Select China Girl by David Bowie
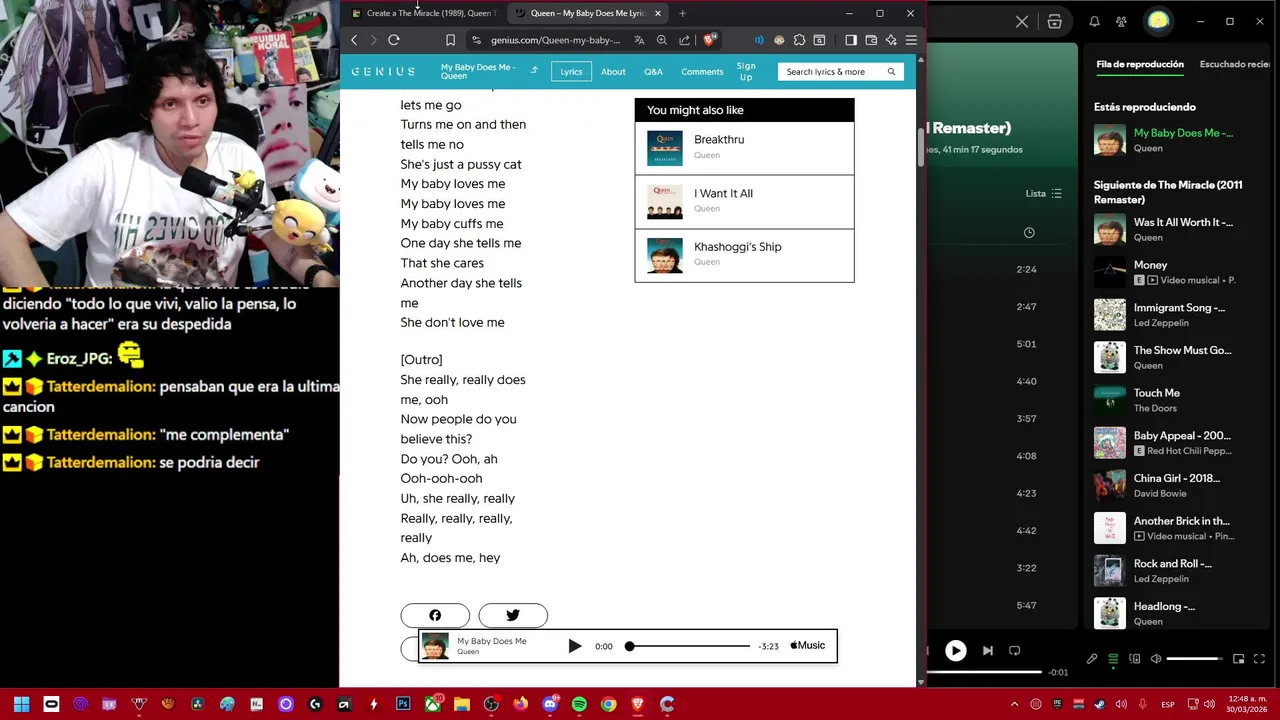 coord(1178,485)
